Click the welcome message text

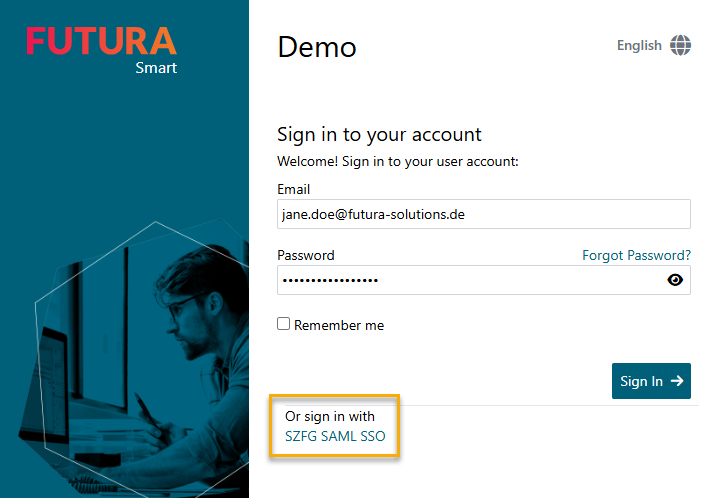click(x=397, y=161)
